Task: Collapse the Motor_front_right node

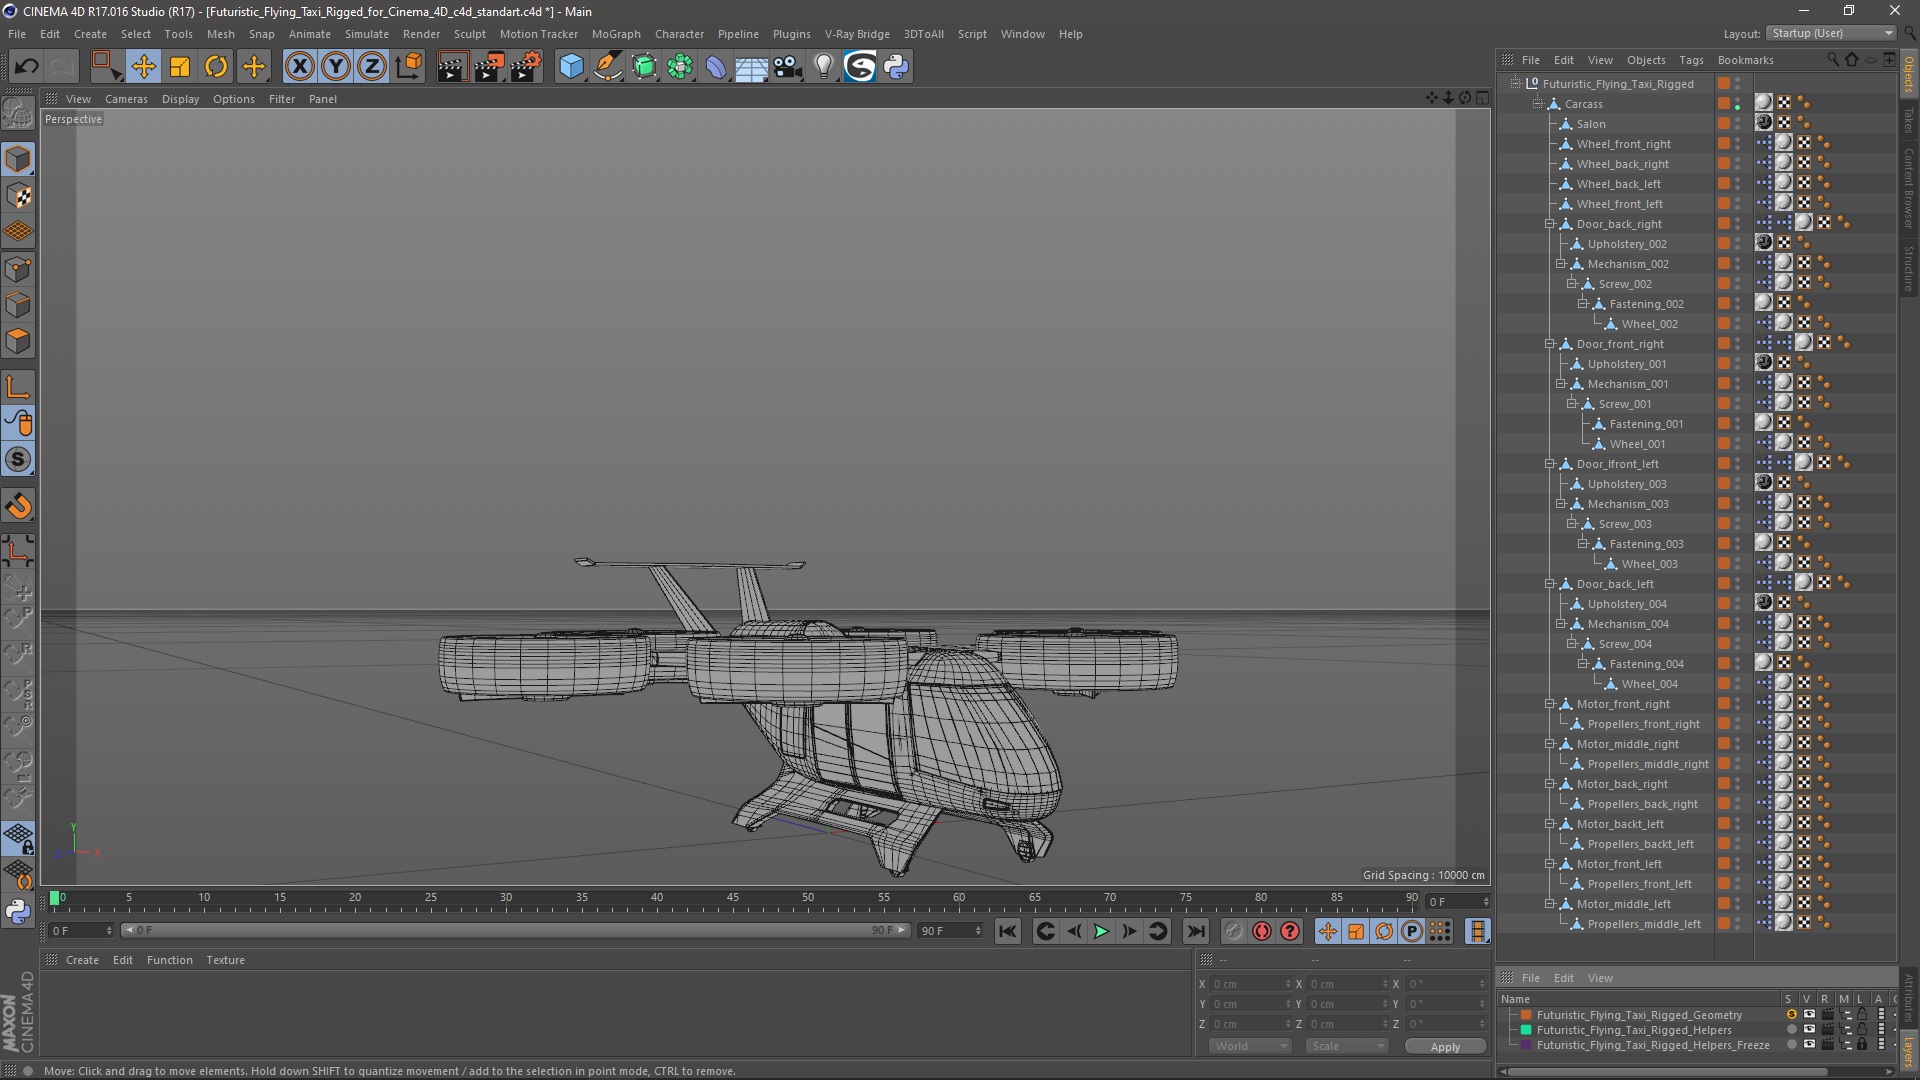Action: (1550, 704)
